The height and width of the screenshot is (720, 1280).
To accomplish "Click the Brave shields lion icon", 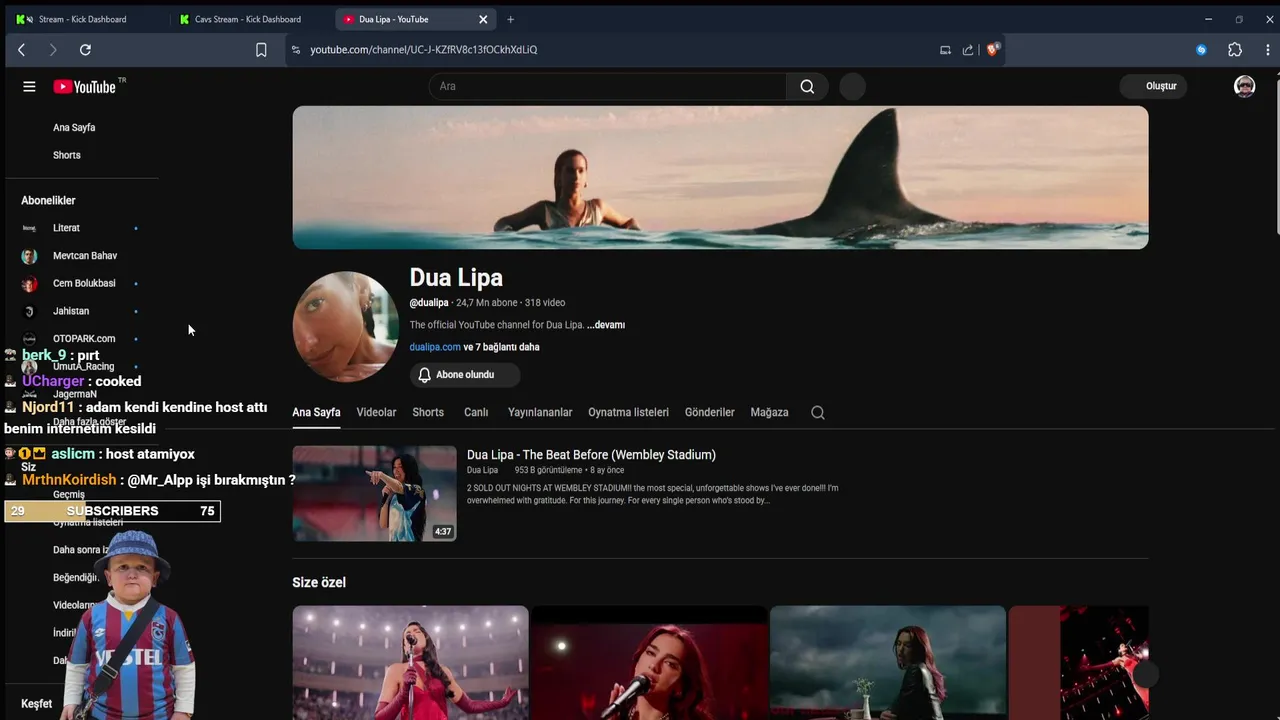I will click(992, 49).
